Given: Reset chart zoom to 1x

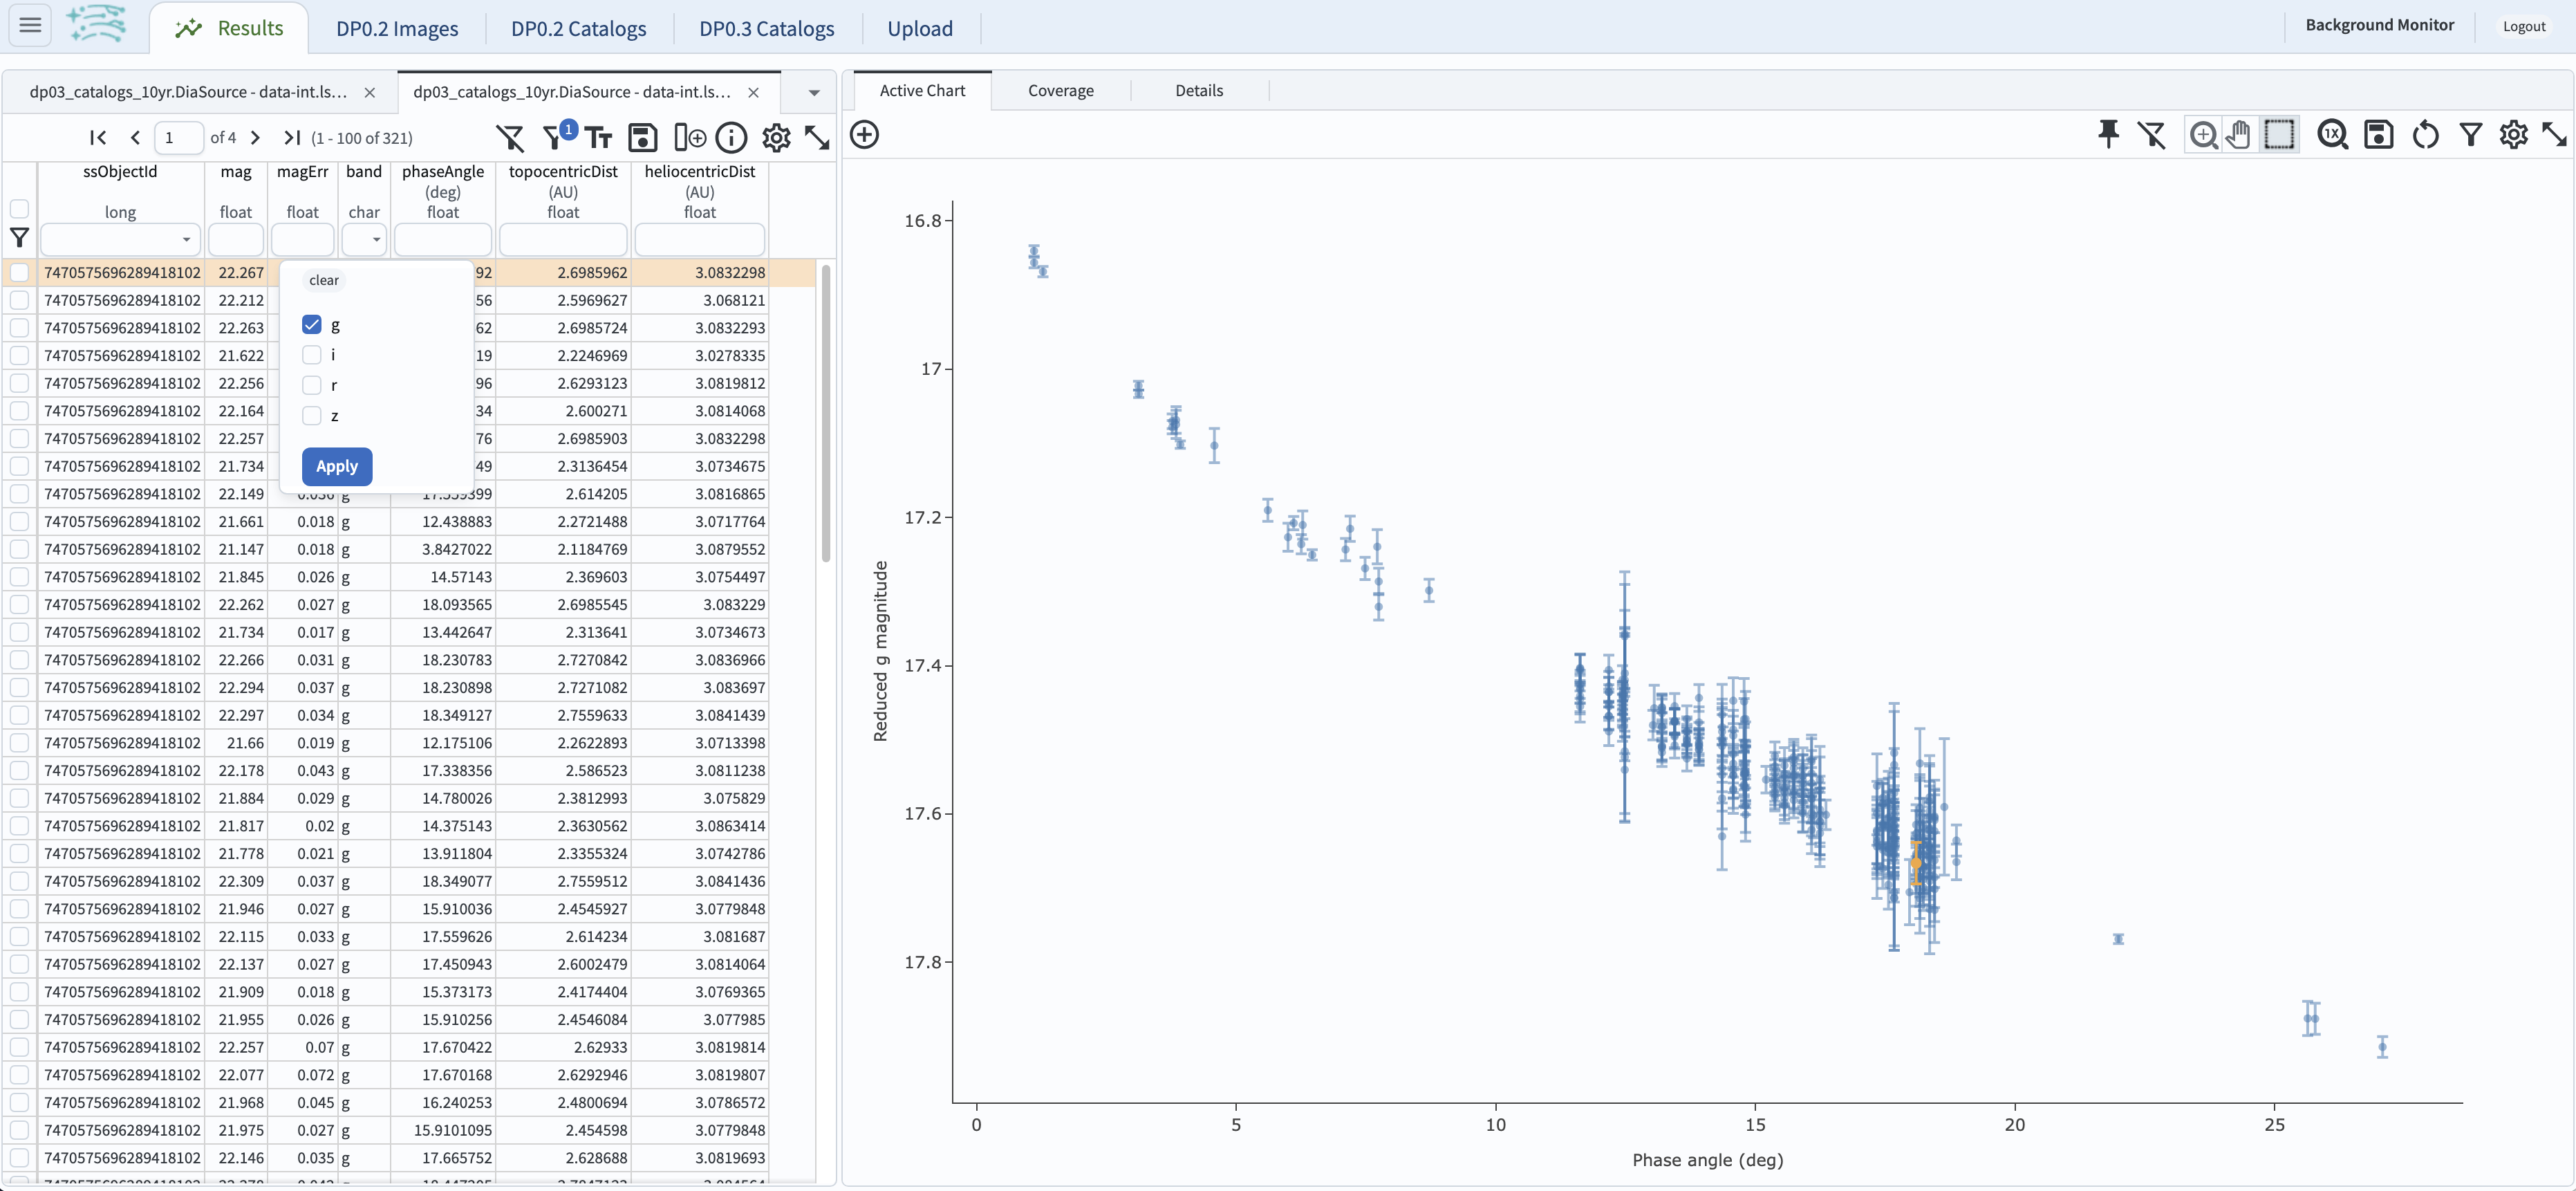Looking at the screenshot, I should [x=2333, y=134].
